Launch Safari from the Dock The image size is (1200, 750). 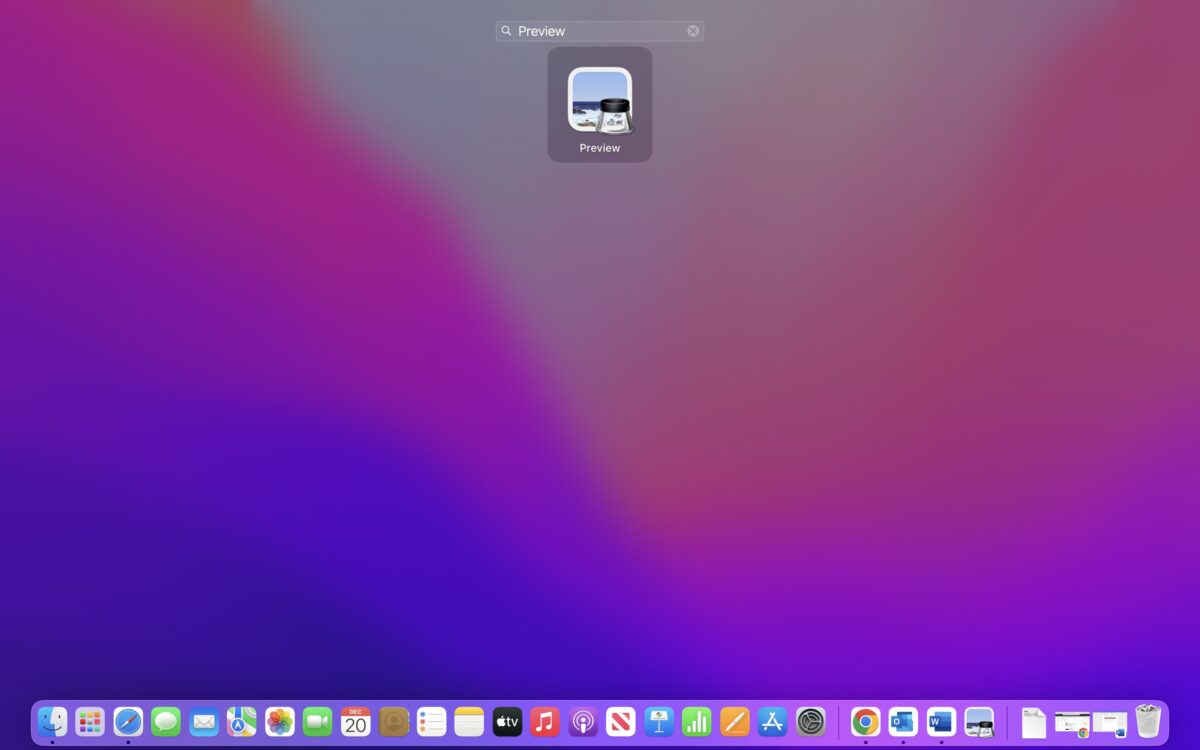pyautogui.click(x=128, y=721)
